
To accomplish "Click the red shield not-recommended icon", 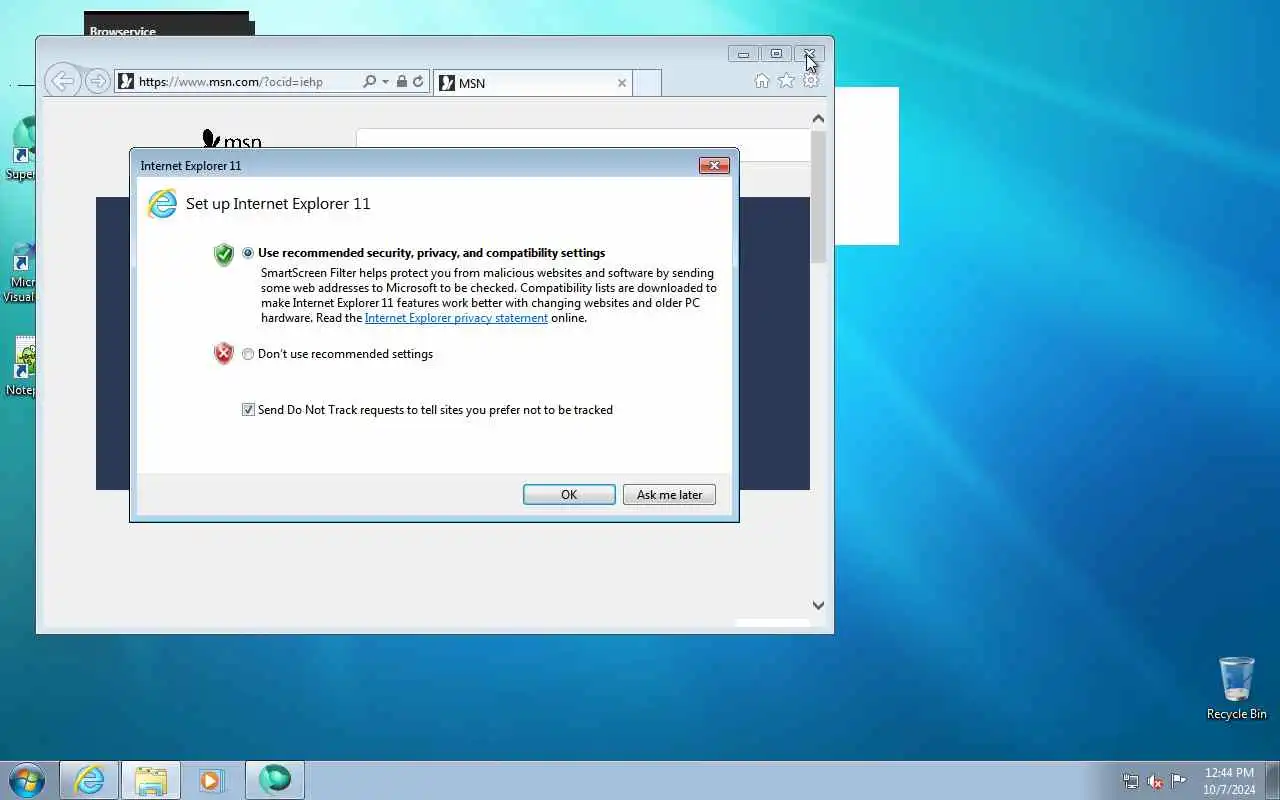I will tap(224, 354).
